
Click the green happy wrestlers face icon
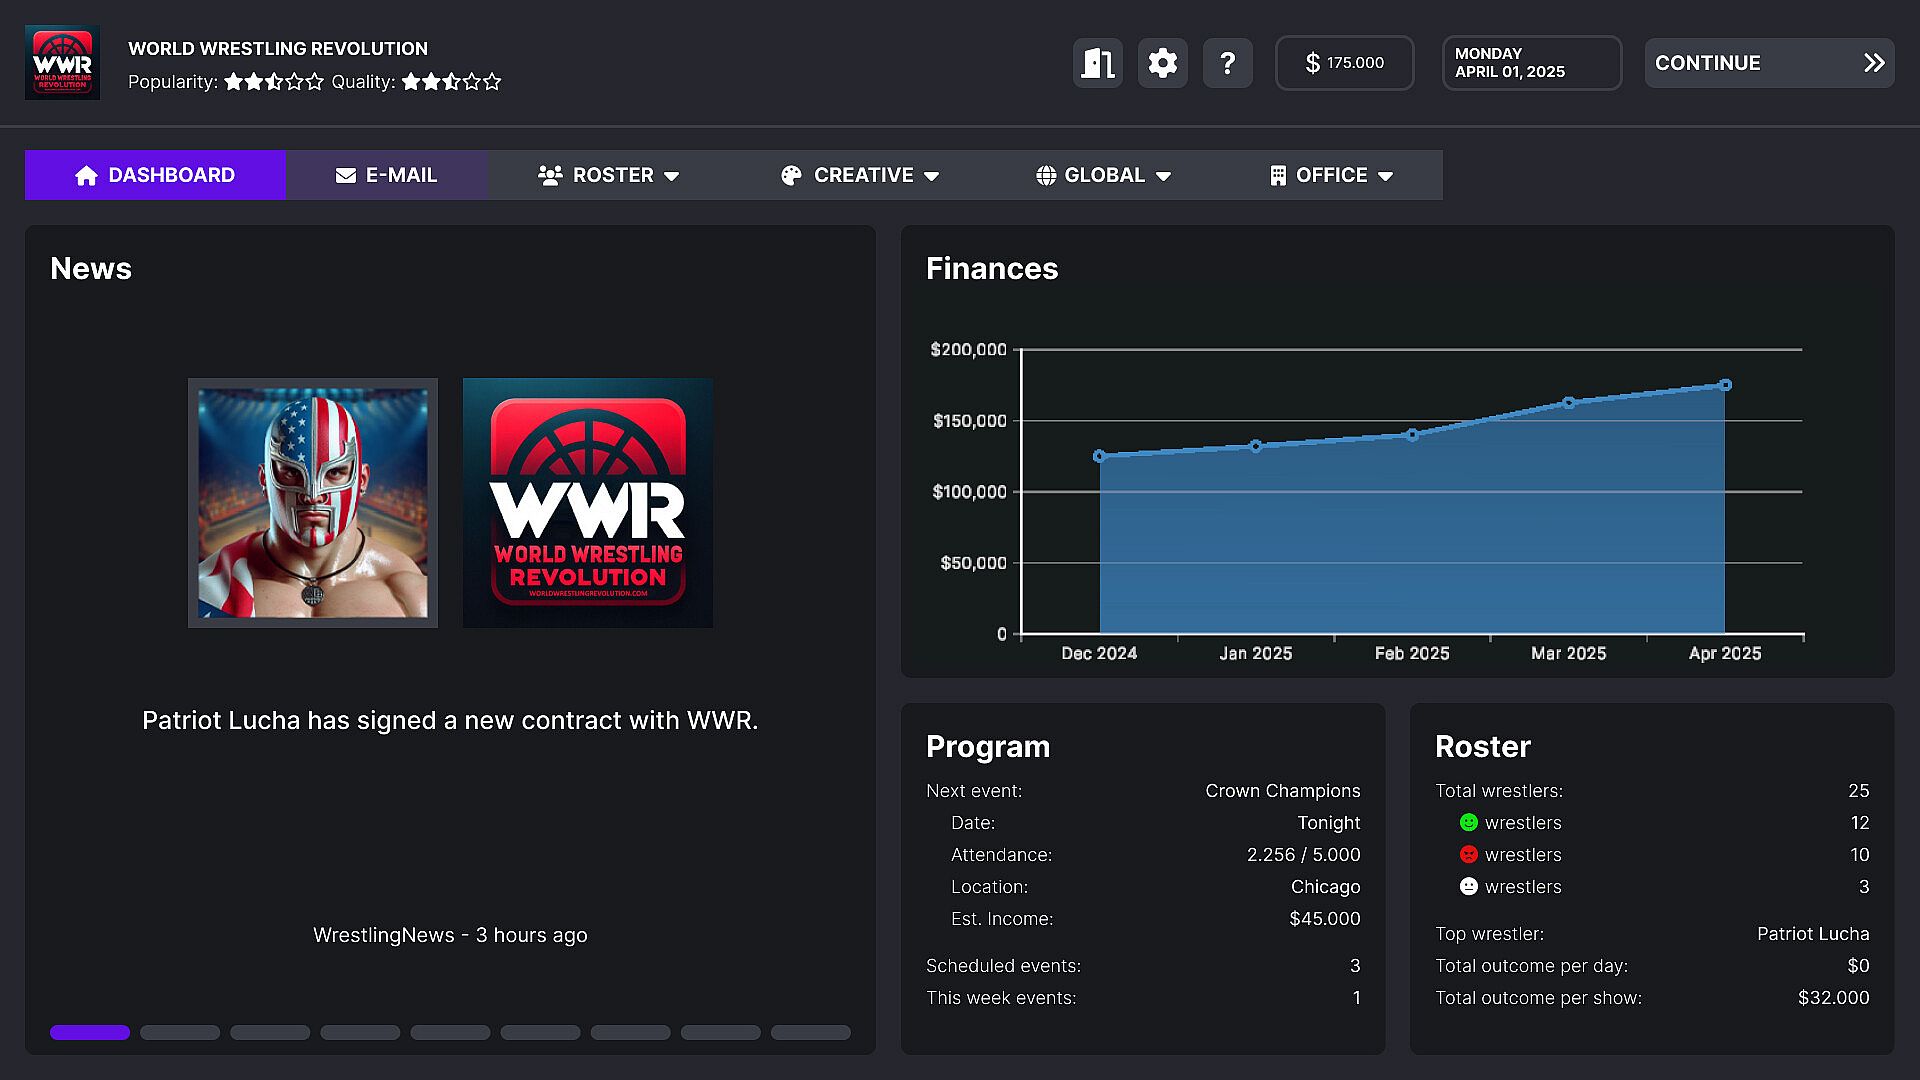[x=1468, y=822]
